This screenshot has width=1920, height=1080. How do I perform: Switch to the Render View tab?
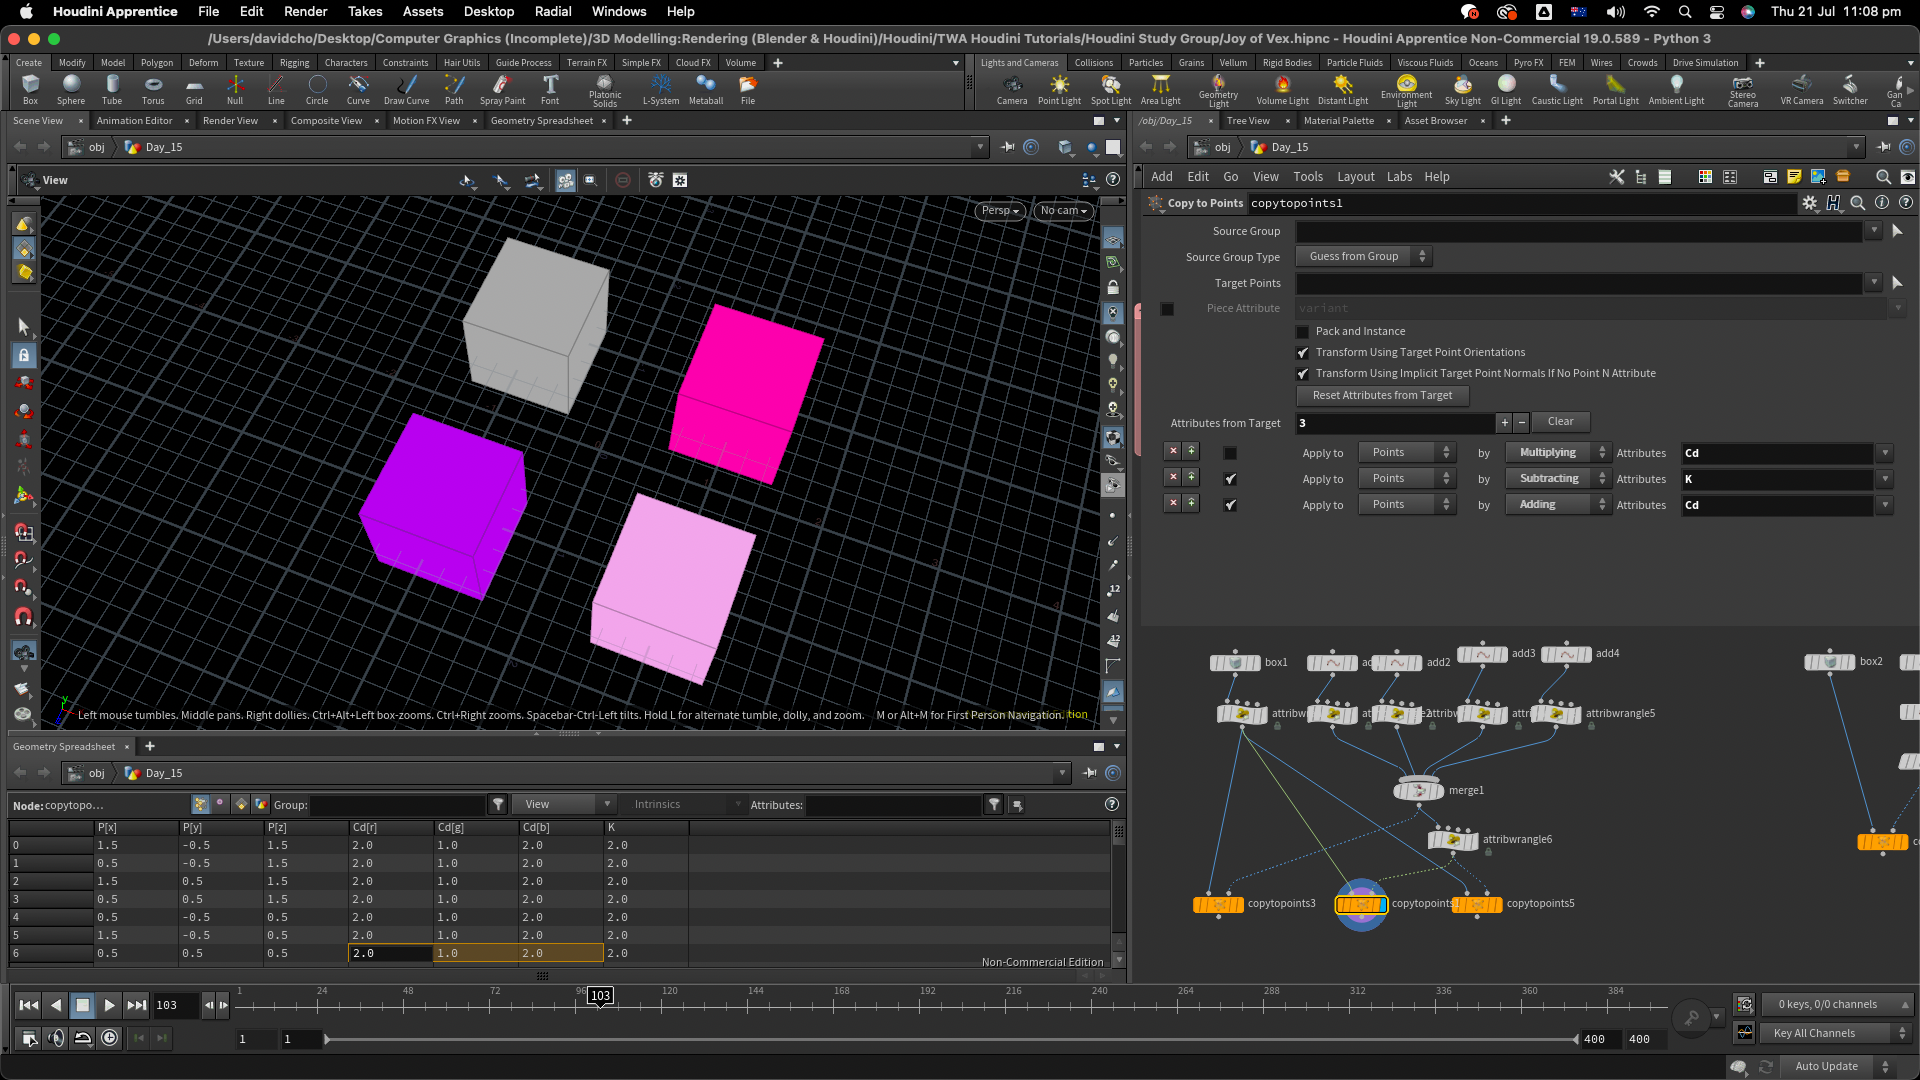click(x=230, y=121)
